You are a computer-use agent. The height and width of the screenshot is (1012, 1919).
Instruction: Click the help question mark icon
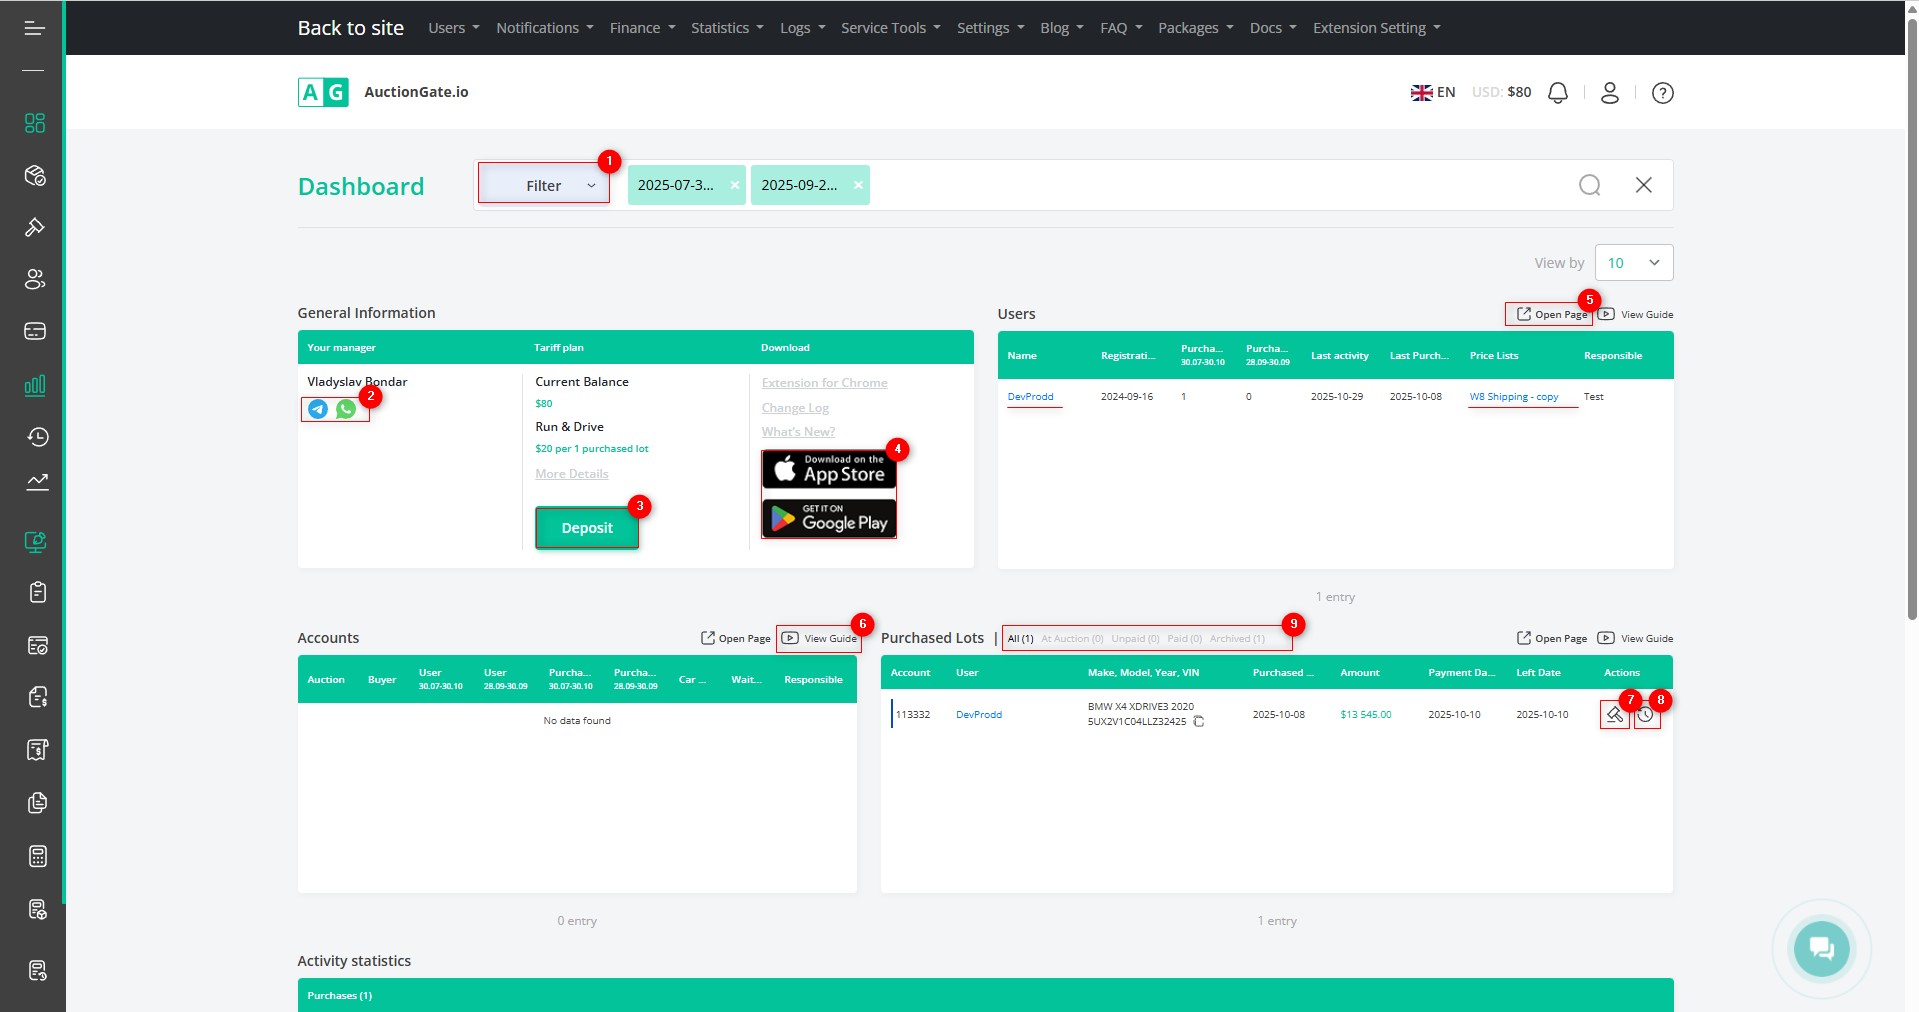(1662, 93)
